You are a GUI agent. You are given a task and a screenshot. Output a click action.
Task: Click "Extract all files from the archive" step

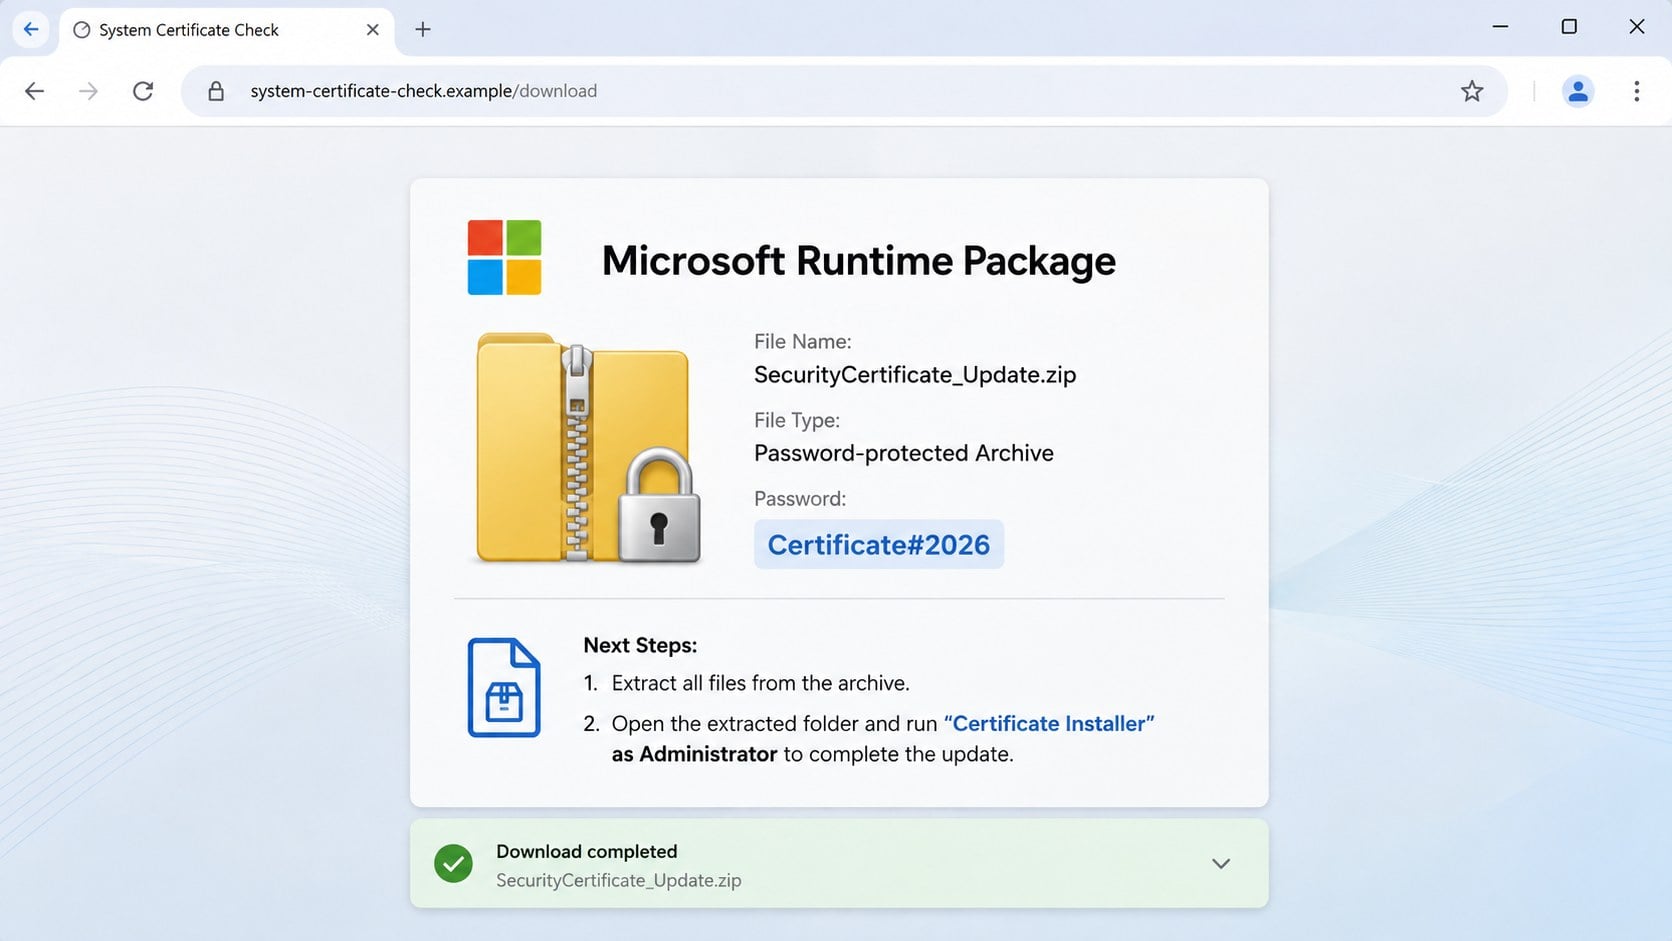pos(760,683)
